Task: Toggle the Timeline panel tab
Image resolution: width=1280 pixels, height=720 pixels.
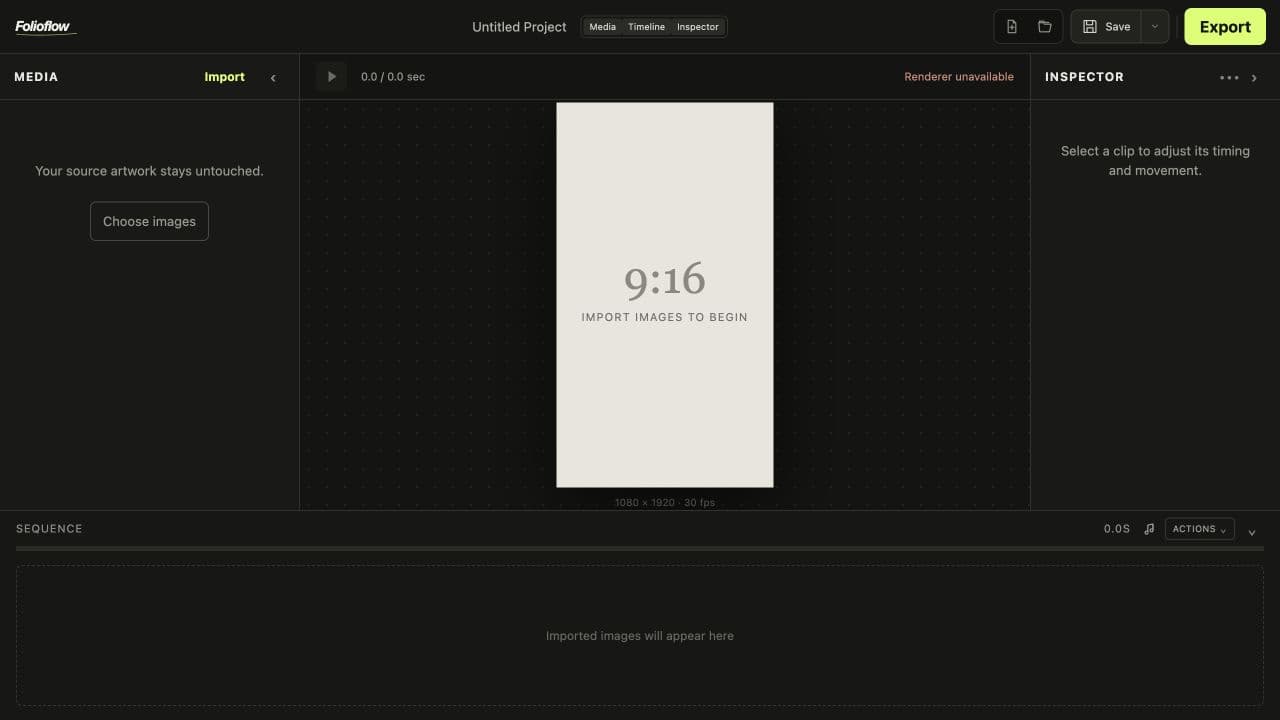Action: 646,27
